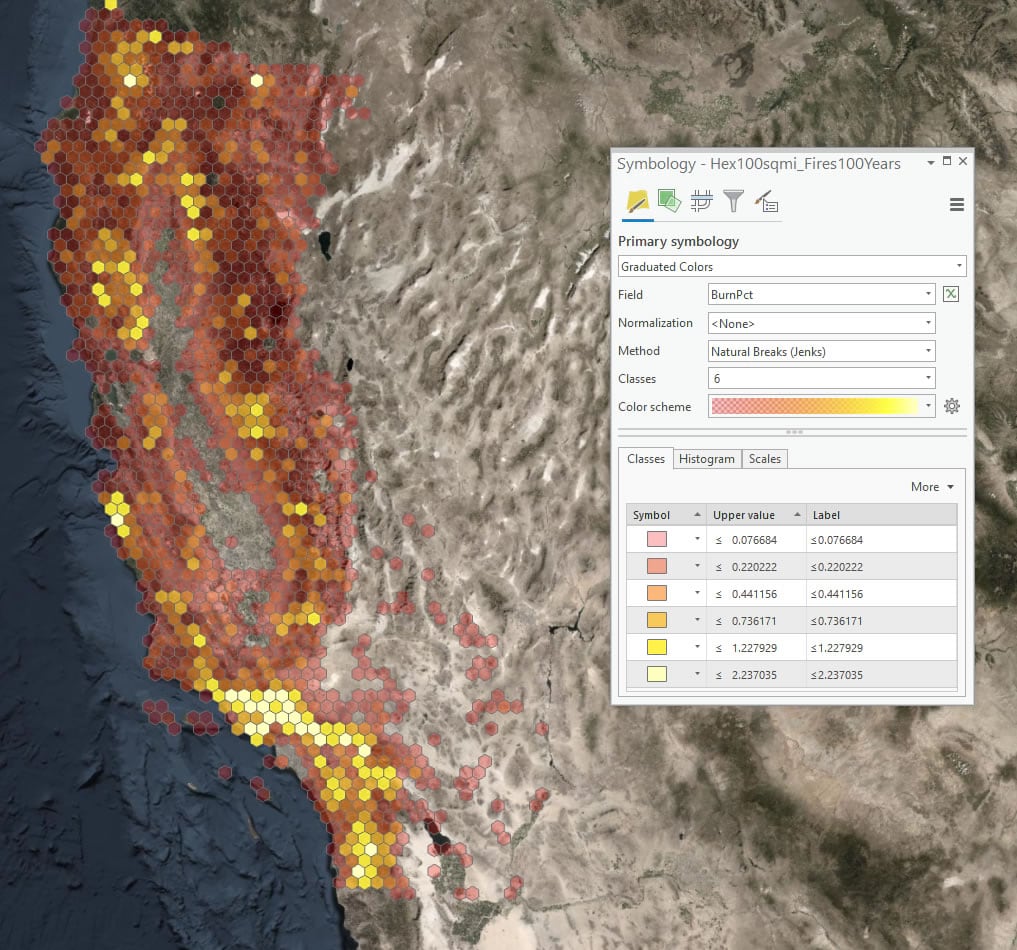Select the label cell ≤0.076684
This screenshot has width=1017, height=950.
881,540
